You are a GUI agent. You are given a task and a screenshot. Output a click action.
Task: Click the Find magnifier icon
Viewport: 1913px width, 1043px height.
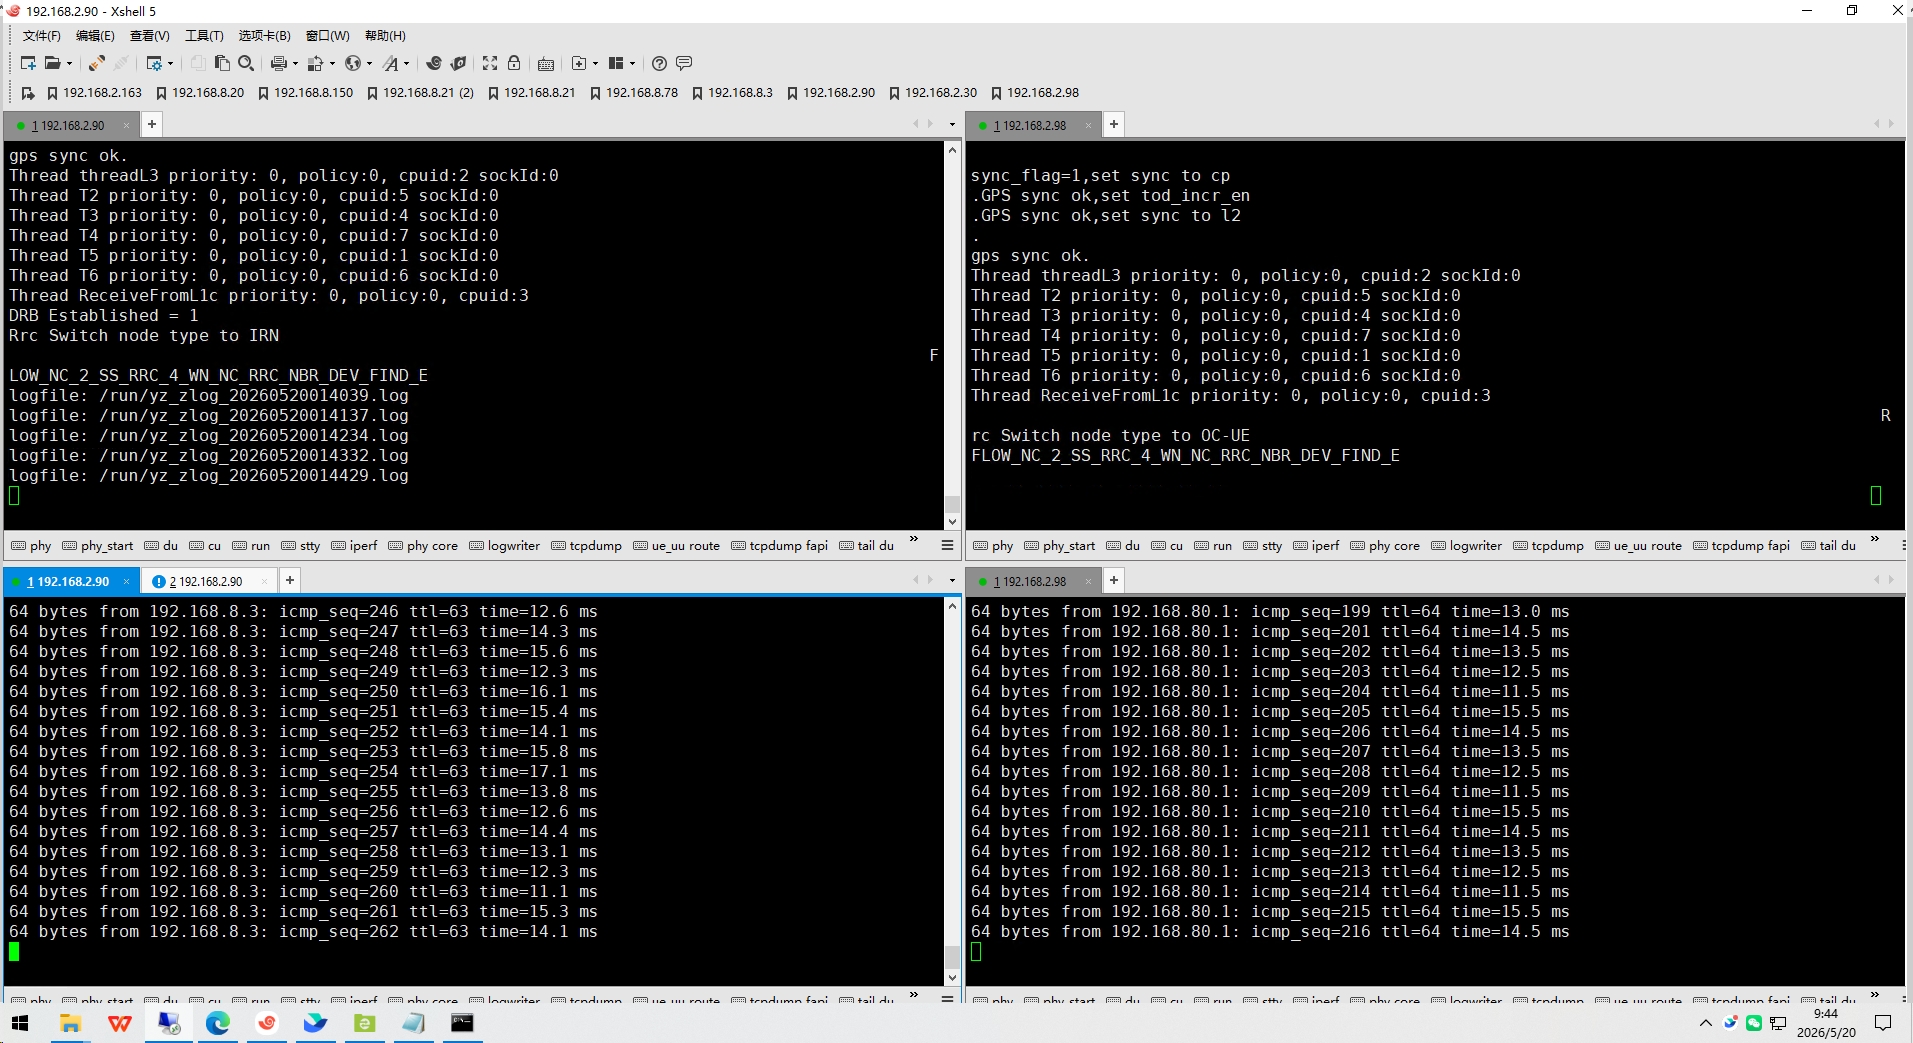[246, 63]
